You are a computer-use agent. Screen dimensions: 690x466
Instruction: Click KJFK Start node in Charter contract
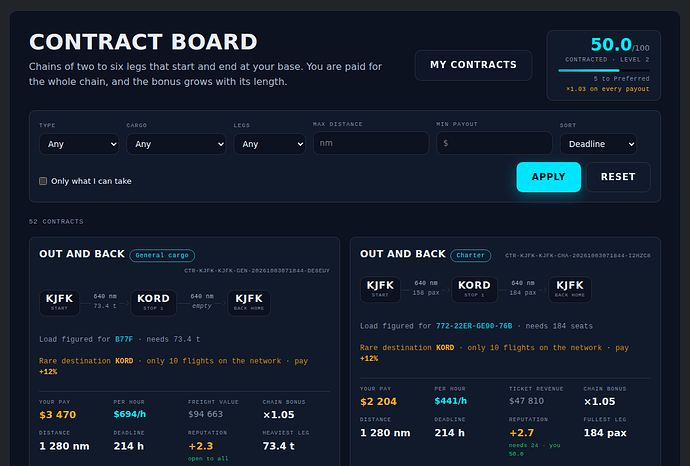380,289
